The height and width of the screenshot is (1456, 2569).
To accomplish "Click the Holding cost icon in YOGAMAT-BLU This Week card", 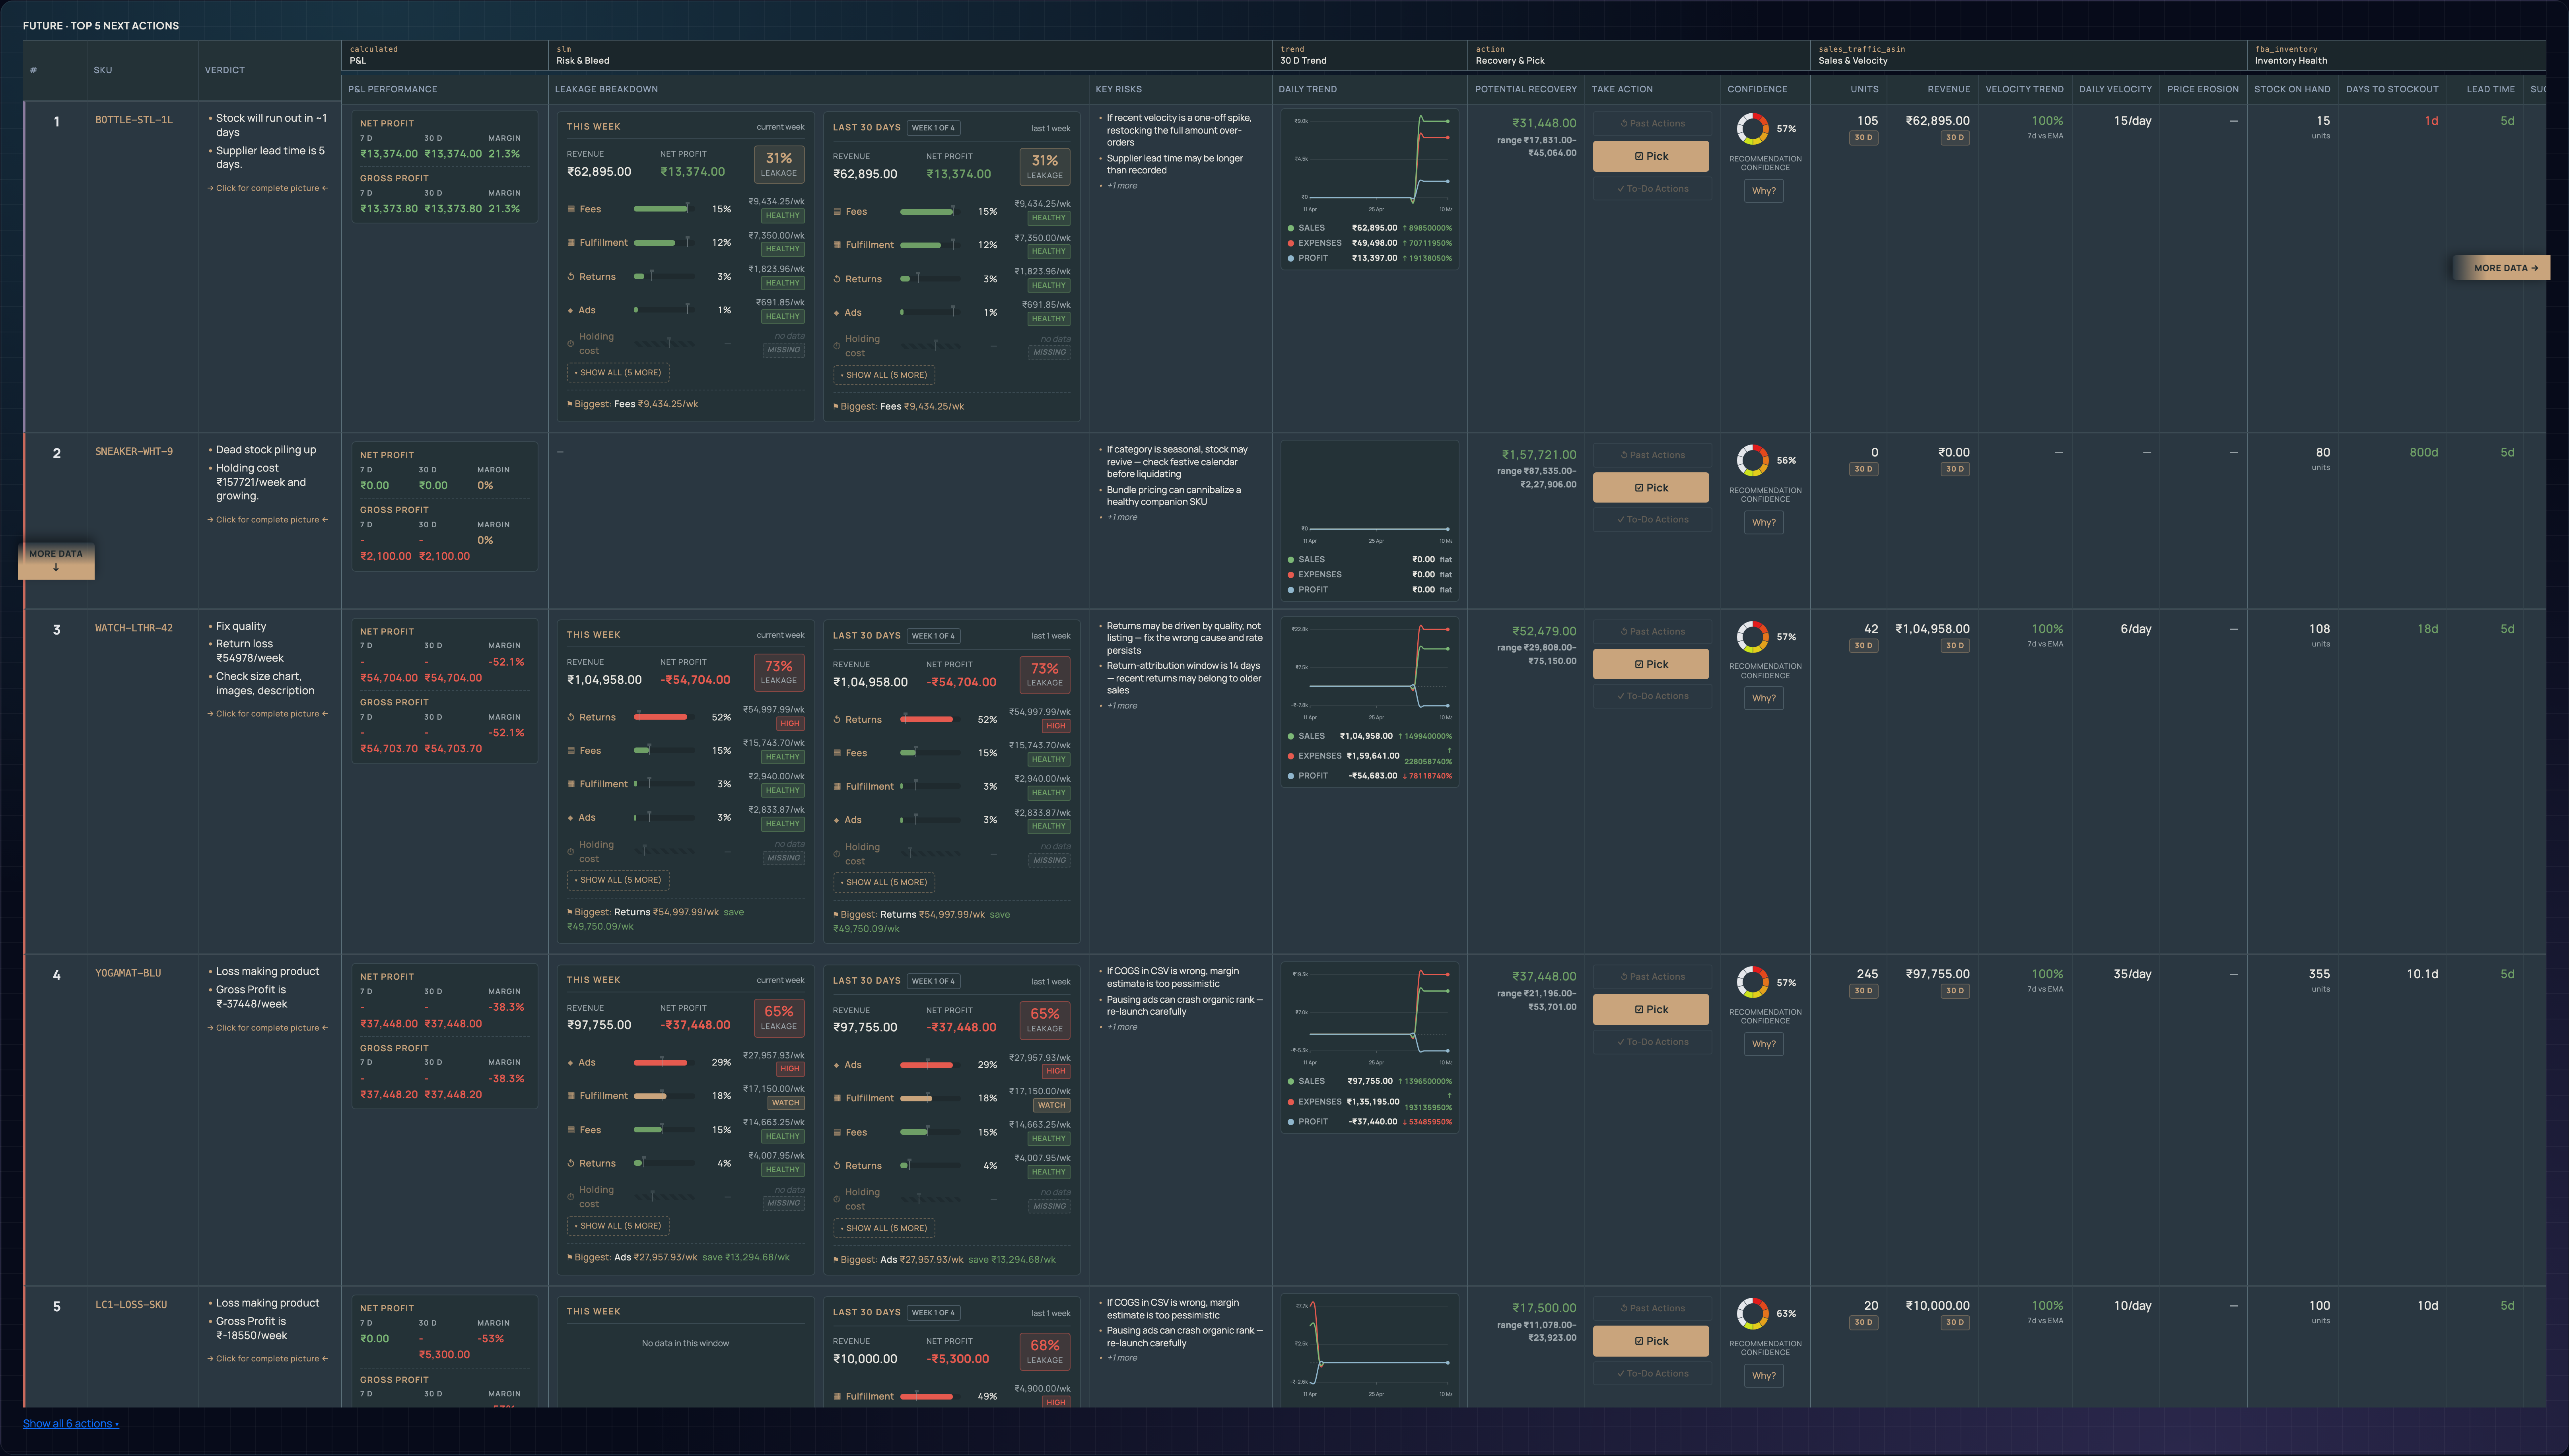I will [571, 1197].
